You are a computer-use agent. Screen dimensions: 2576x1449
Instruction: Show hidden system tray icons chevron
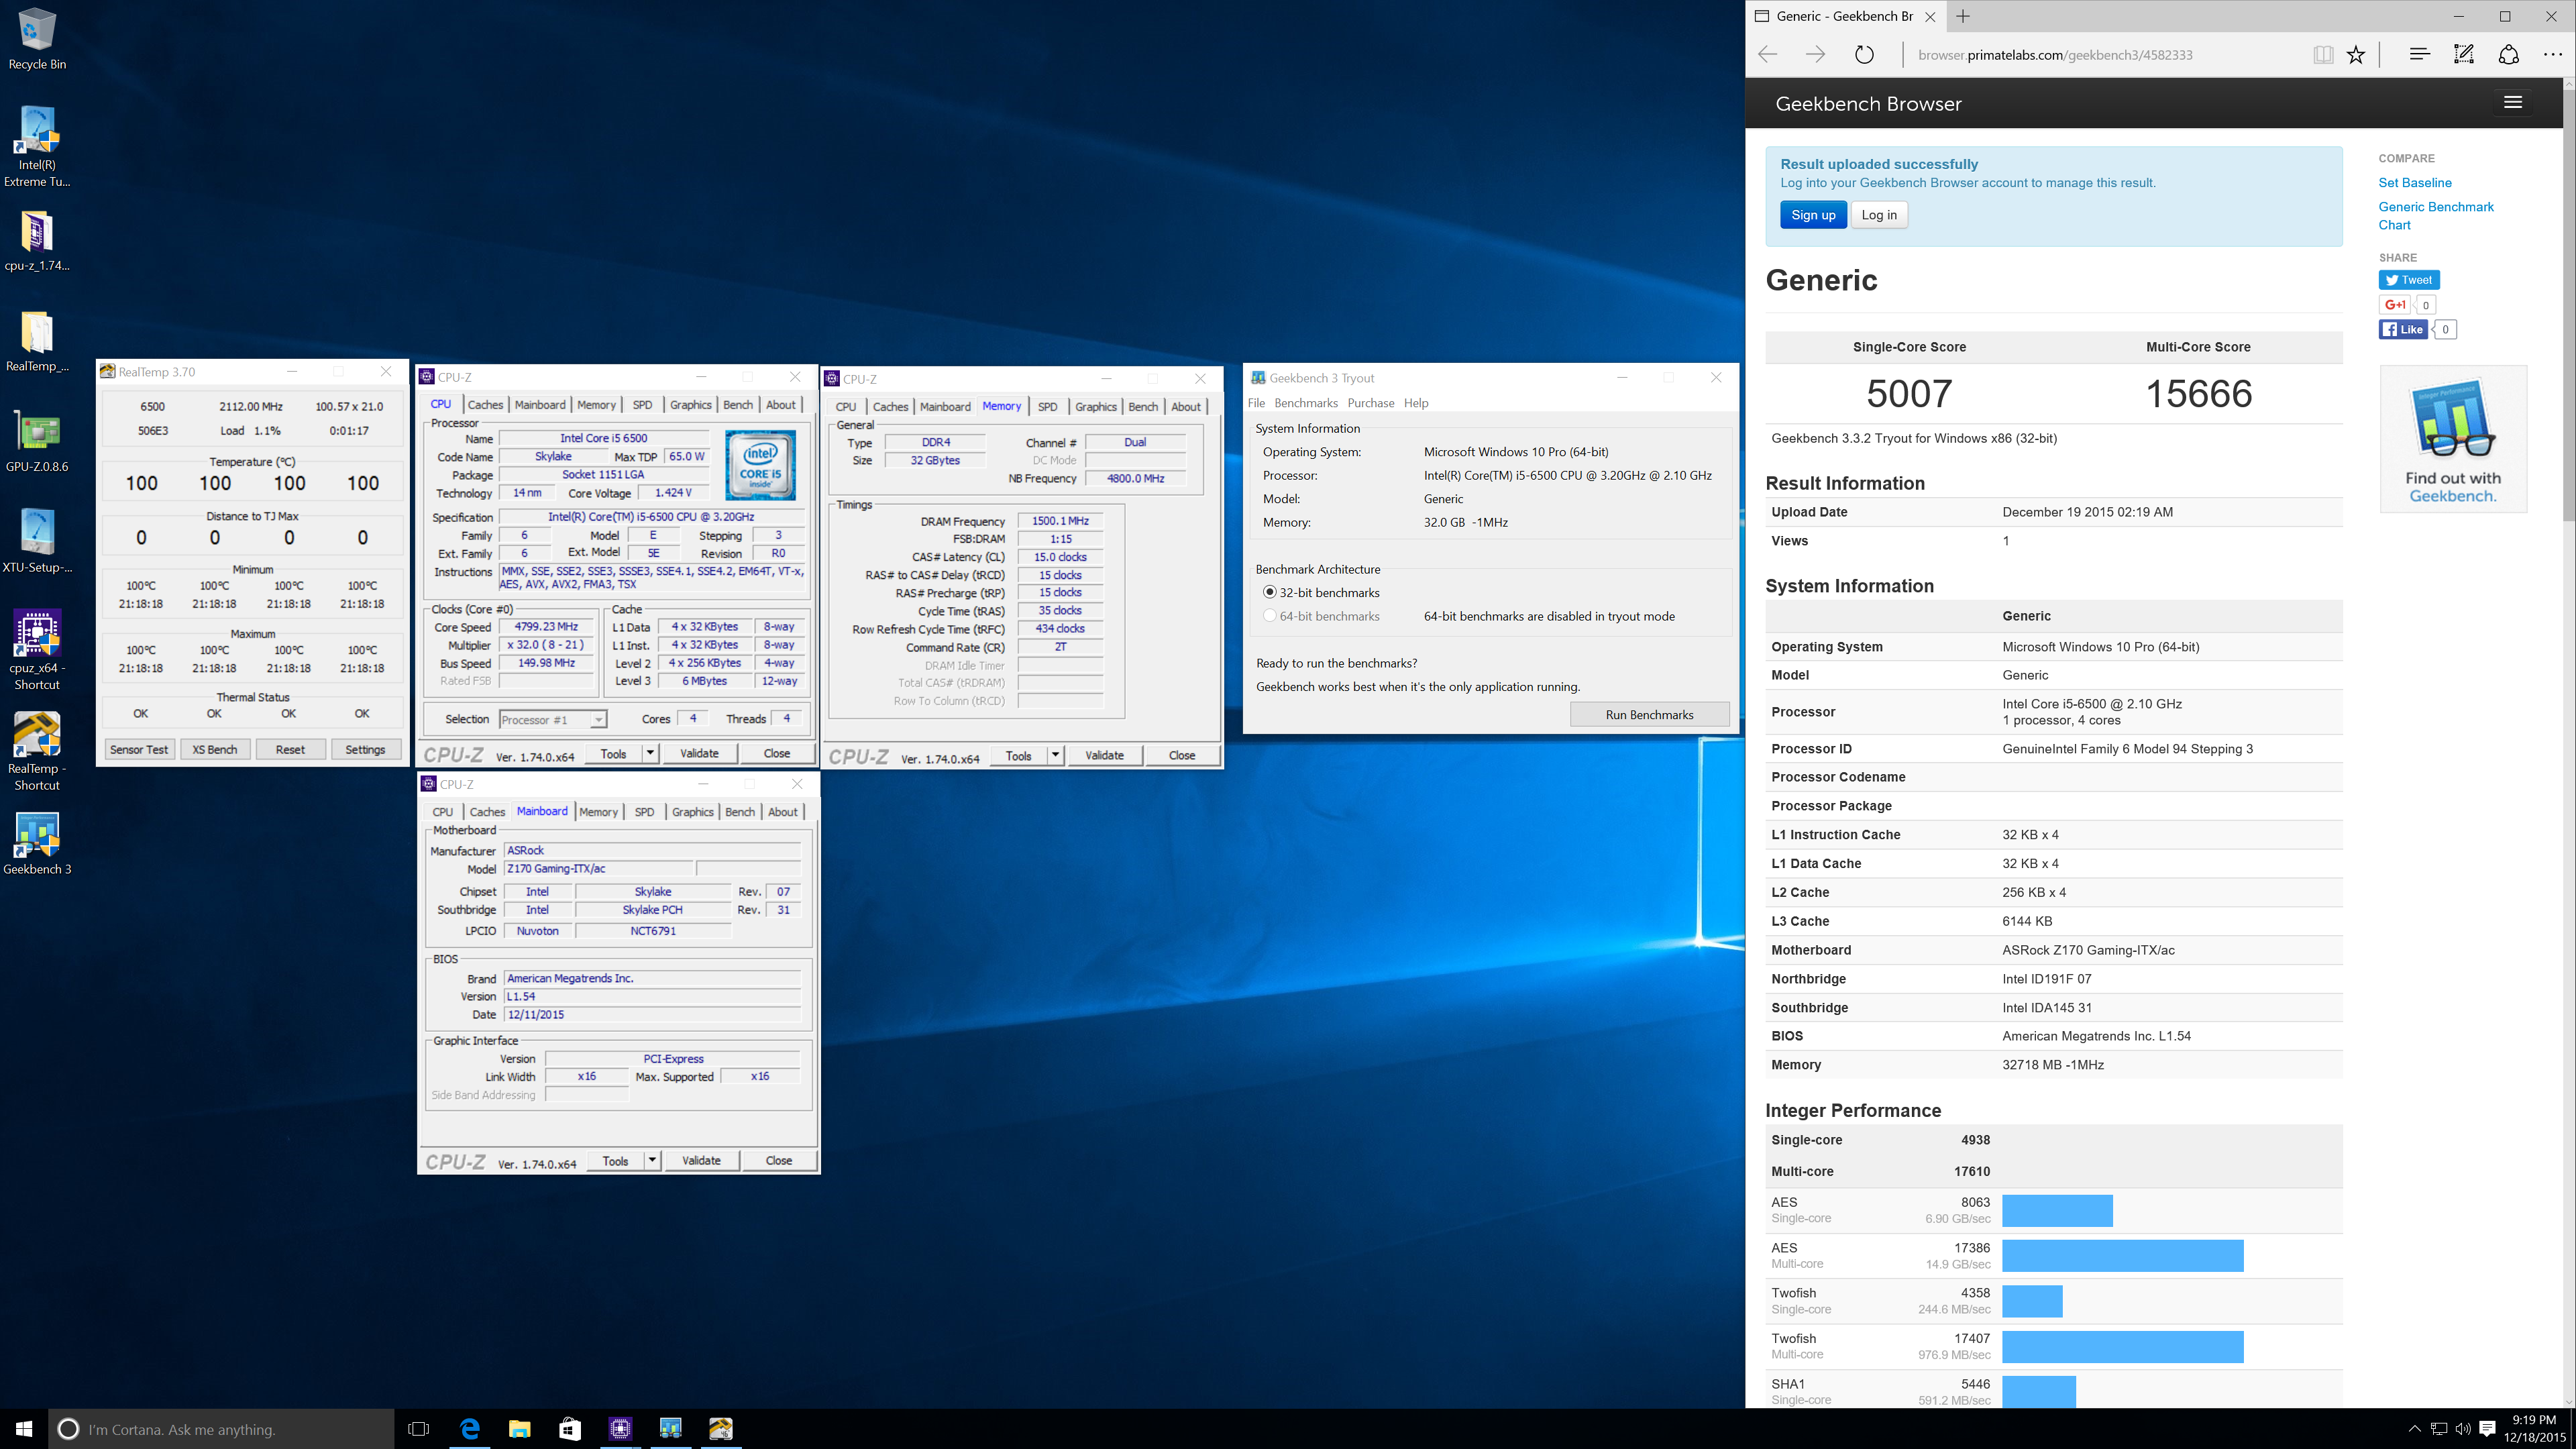pyautogui.click(x=2414, y=1429)
